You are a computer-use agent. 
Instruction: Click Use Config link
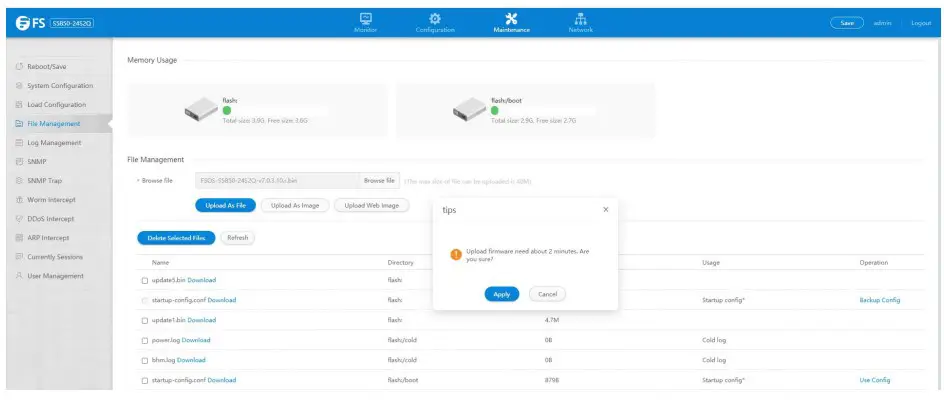875,380
